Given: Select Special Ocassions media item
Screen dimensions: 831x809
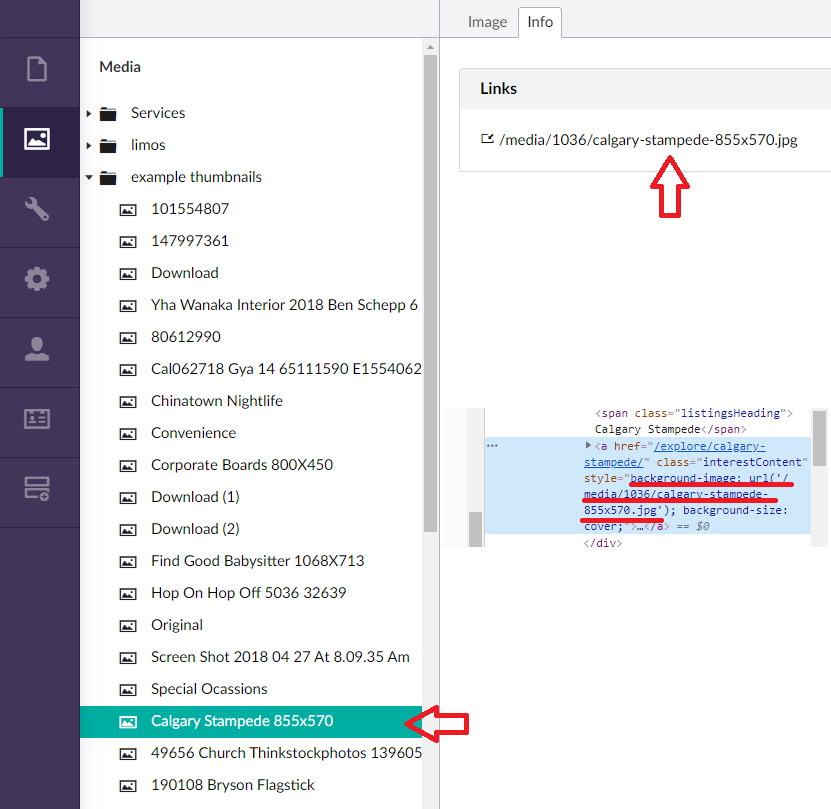Looking at the screenshot, I should click(x=209, y=689).
